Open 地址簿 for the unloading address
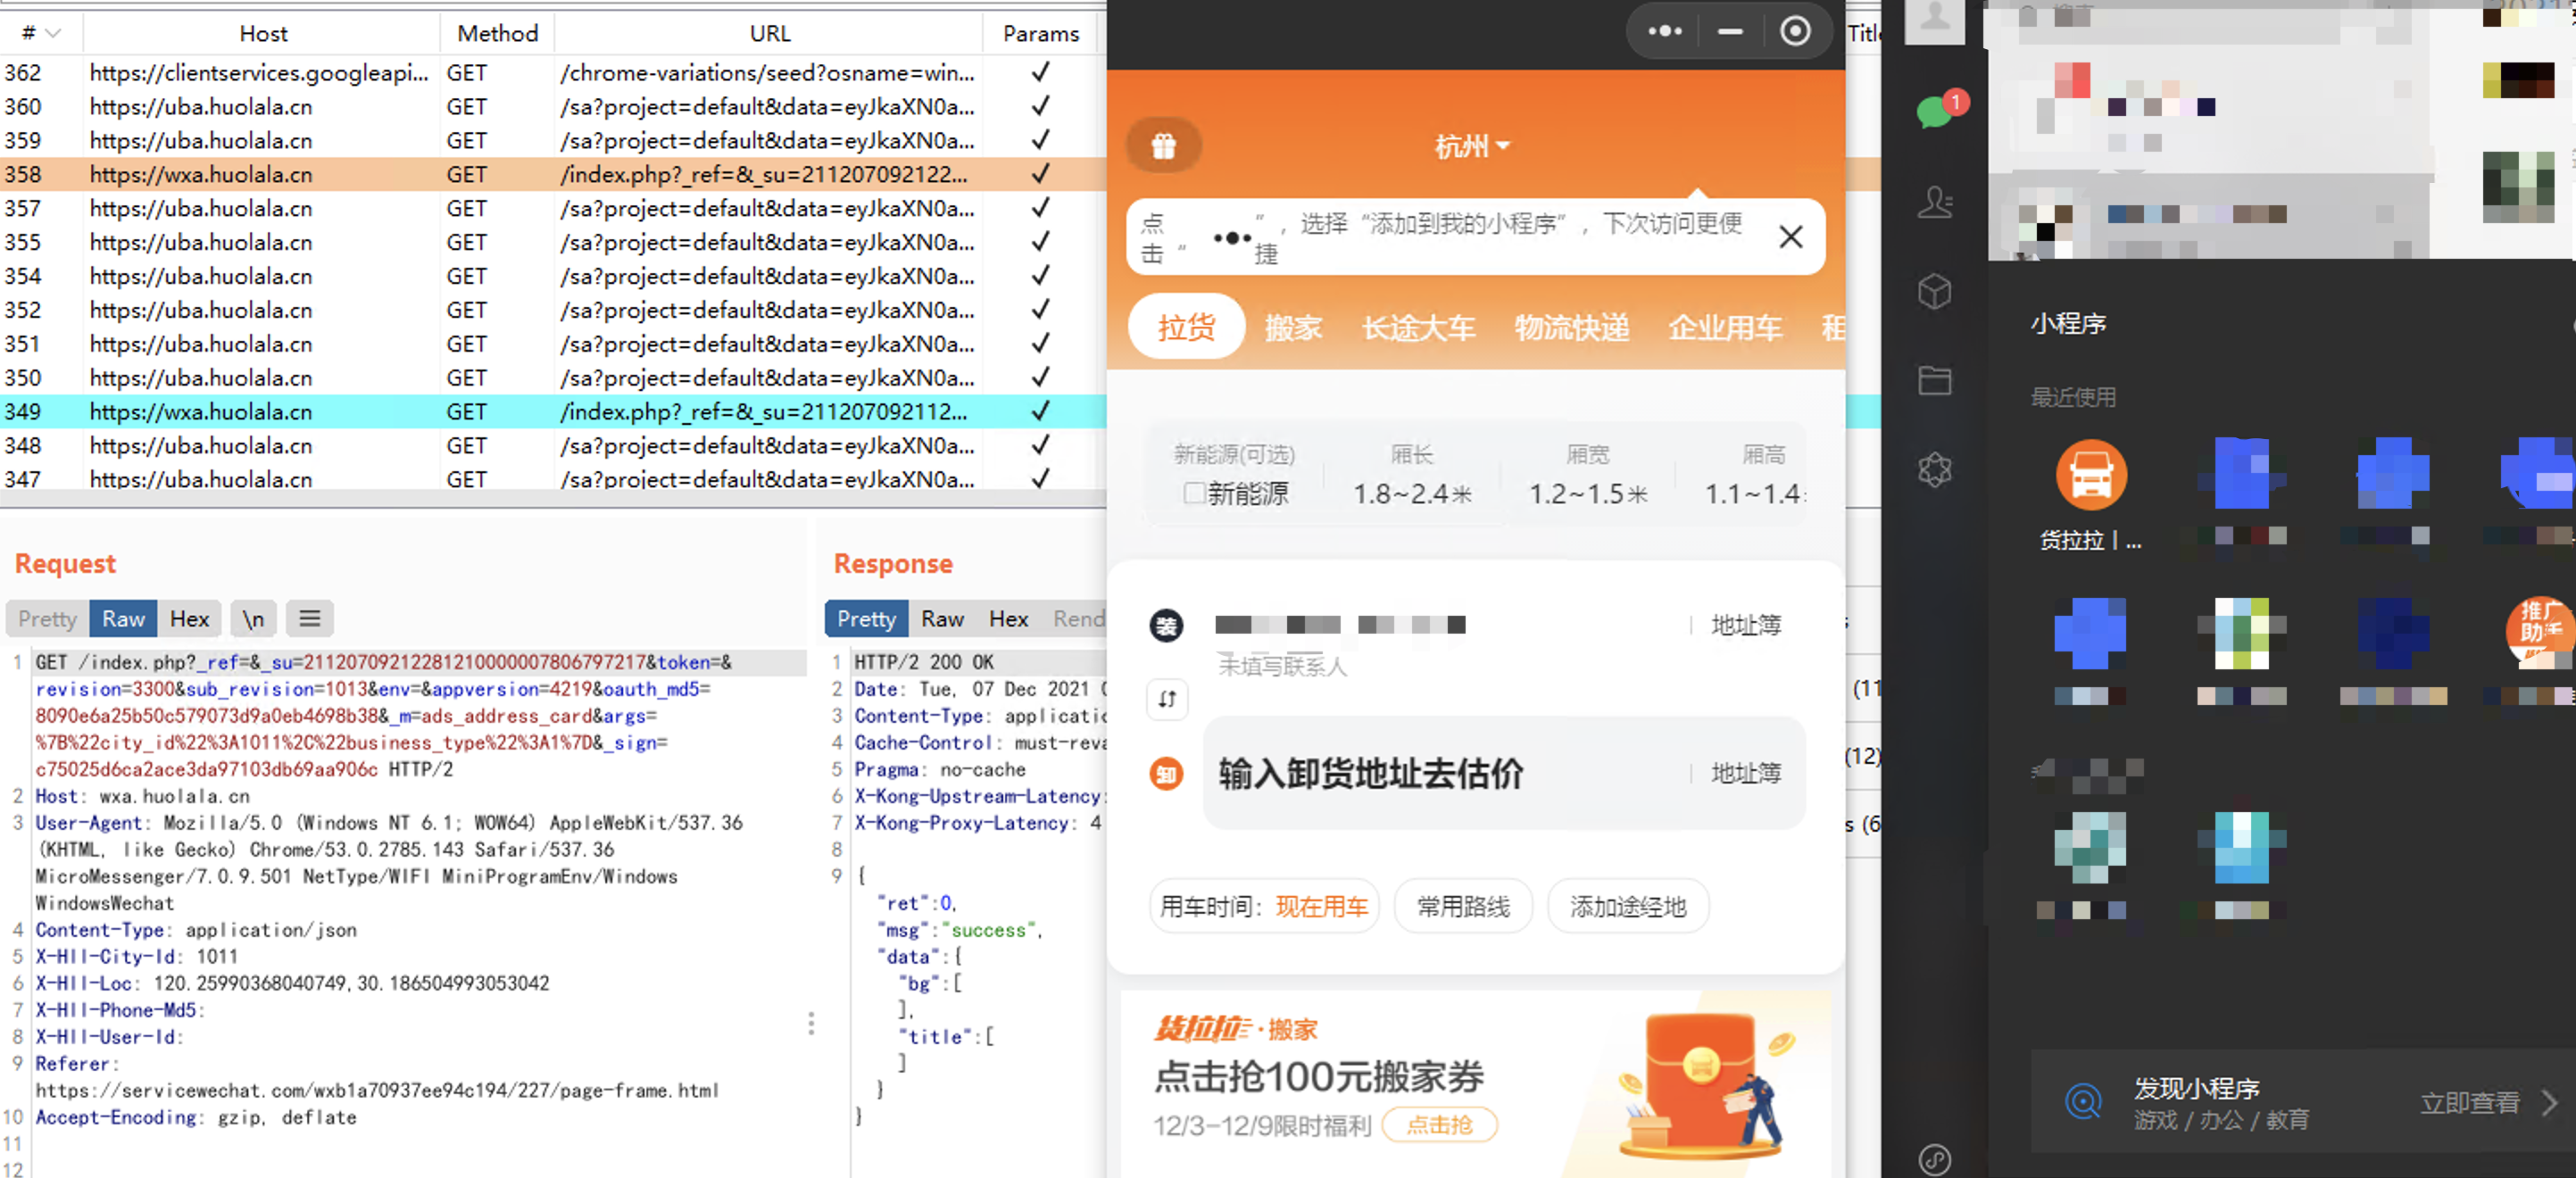This screenshot has width=2576, height=1178. [1745, 773]
